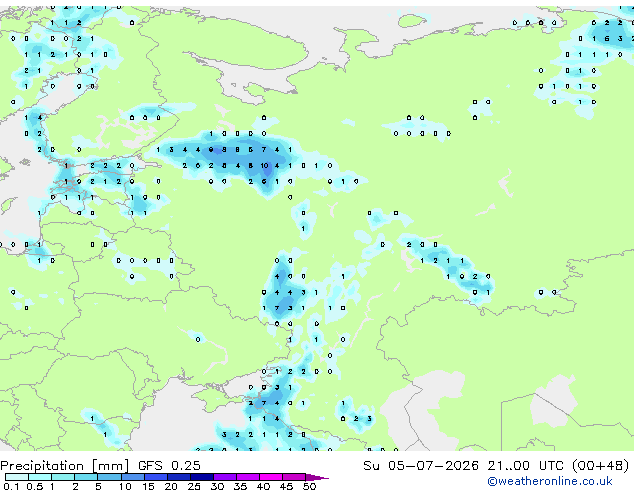
Task: Select the 35–40 mm legend color swatch
Action: tap(248, 477)
